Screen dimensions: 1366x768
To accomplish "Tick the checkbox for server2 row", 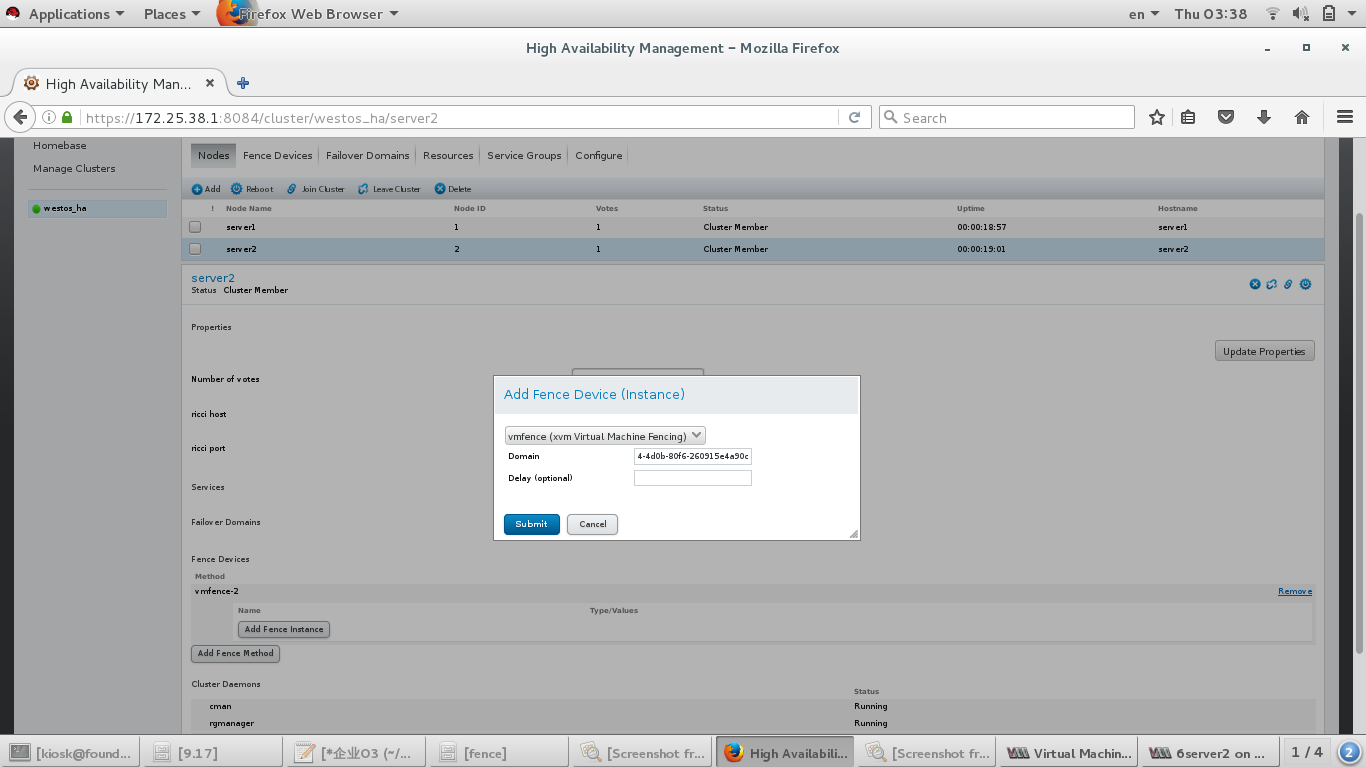I will pos(195,249).
